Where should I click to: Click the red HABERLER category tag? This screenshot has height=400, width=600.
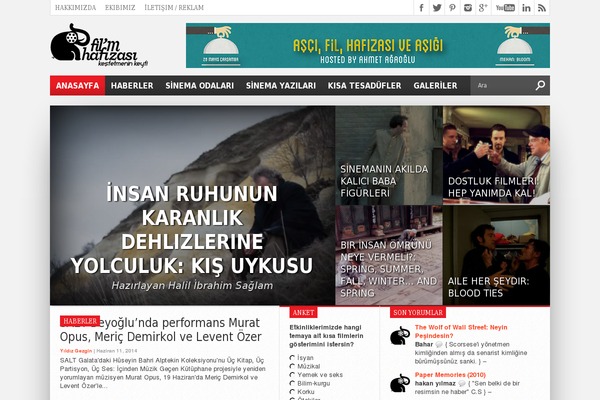[x=80, y=321]
